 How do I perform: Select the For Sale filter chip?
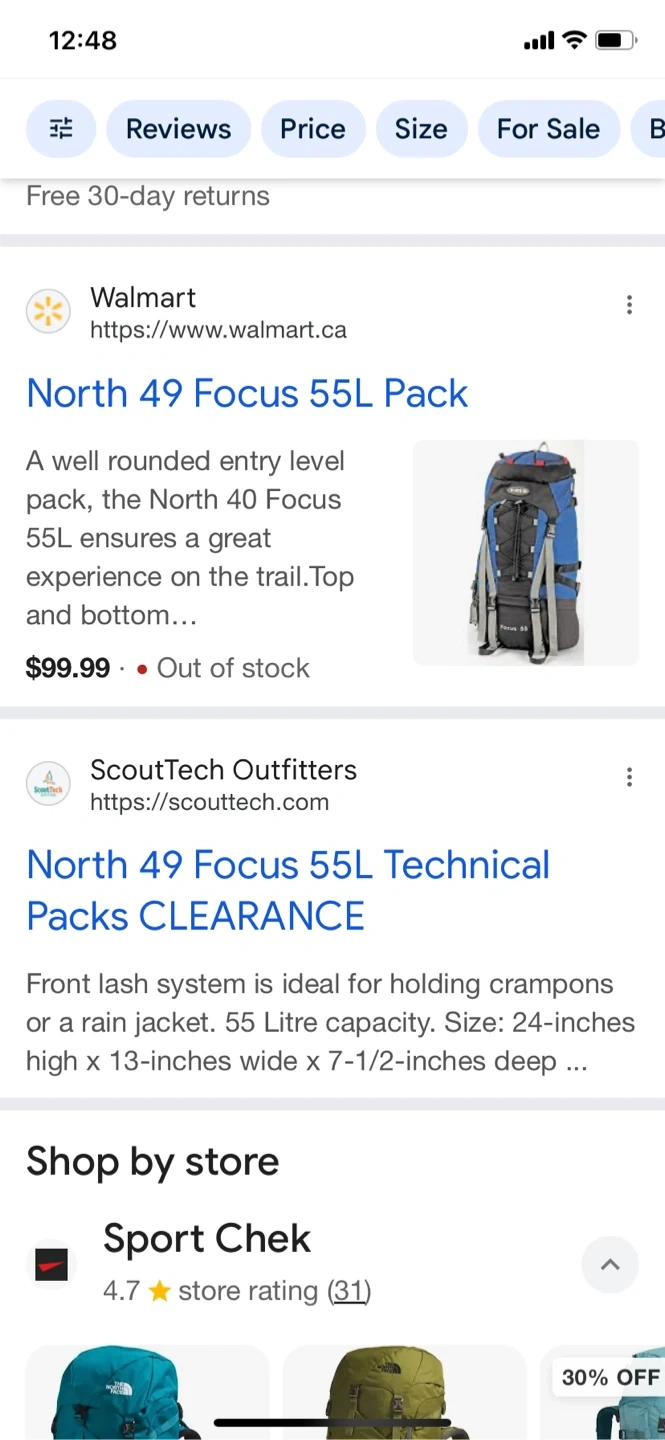[548, 129]
